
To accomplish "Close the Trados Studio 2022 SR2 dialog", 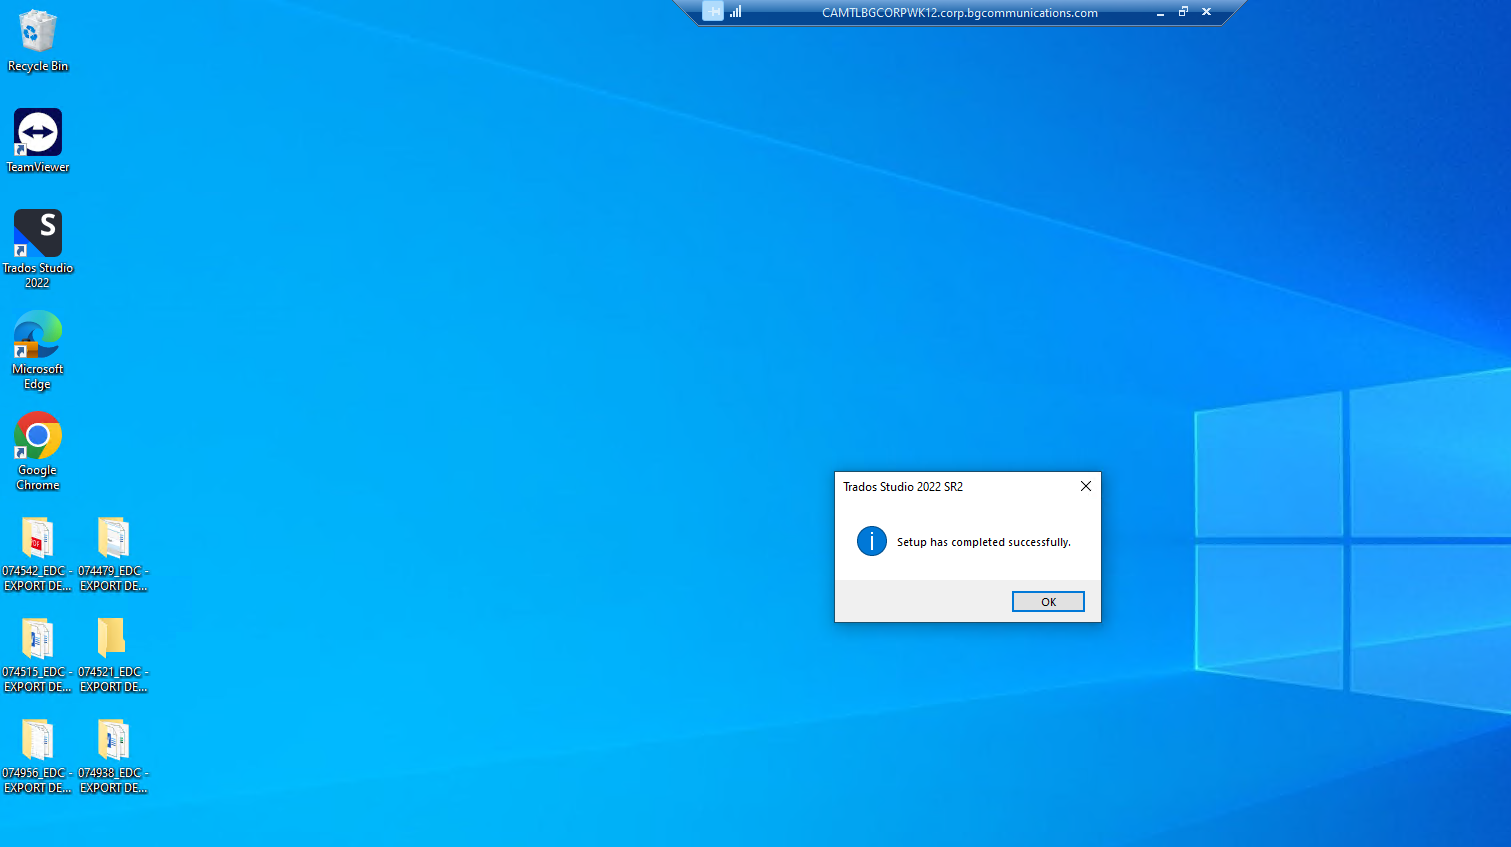I will click(1085, 486).
